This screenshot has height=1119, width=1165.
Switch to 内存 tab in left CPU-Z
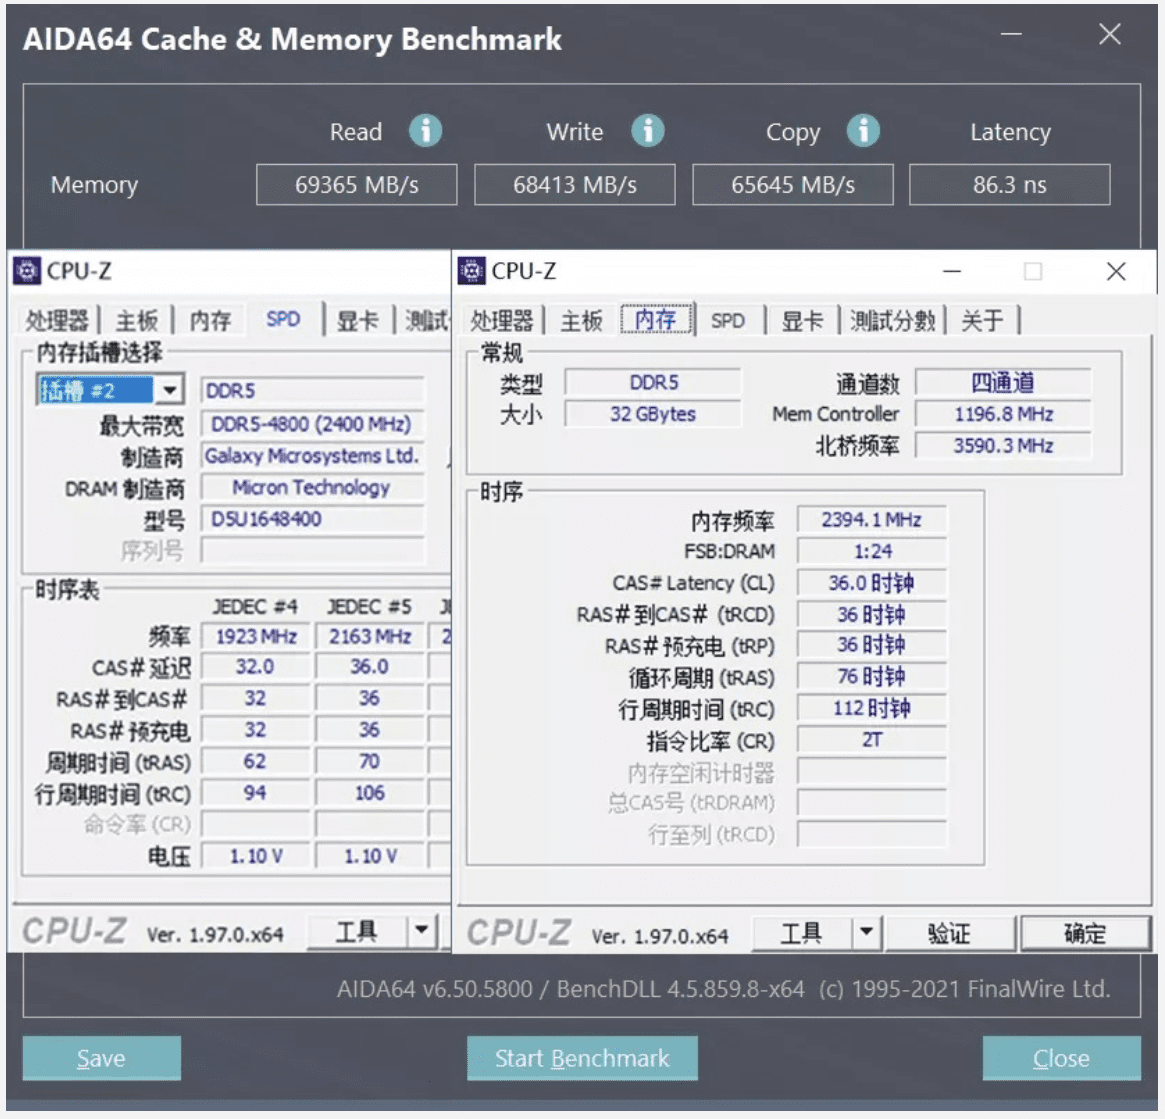point(210,320)
